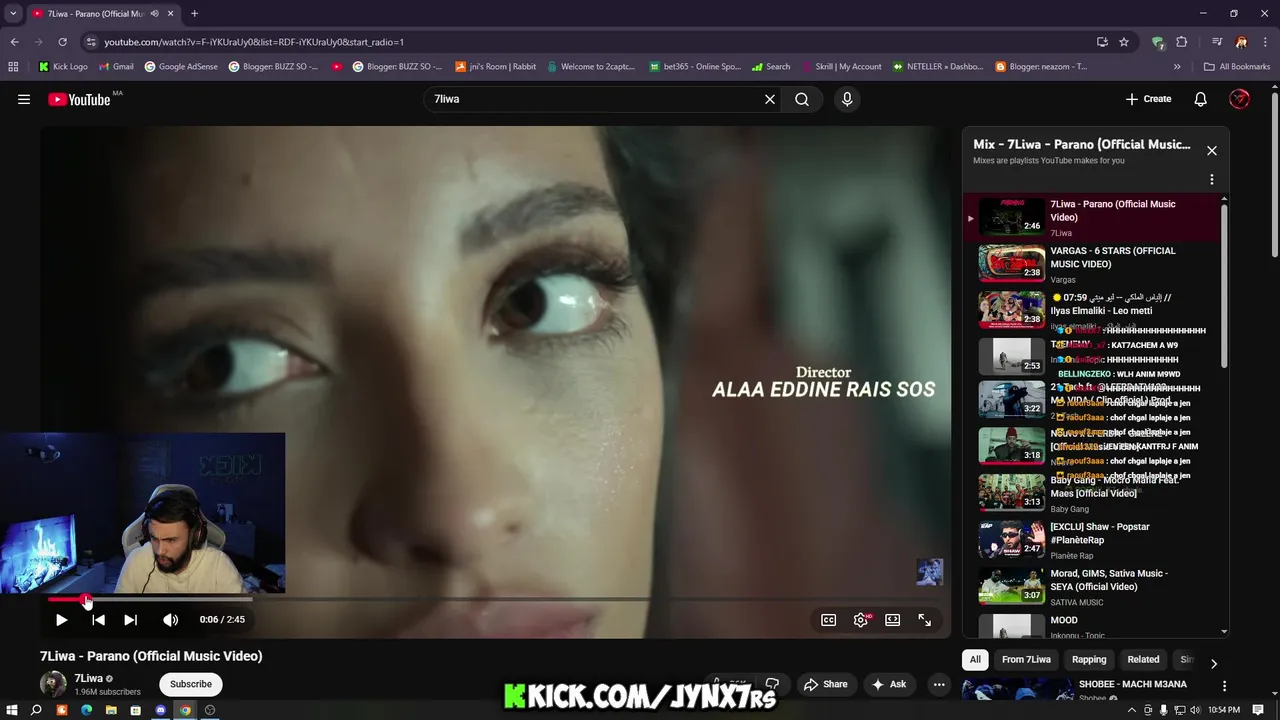The height and width of the screenshot is (720, 1280).
Task: Select 7Liwa - Parano in the mix list
Action: tap(1095, 217)
